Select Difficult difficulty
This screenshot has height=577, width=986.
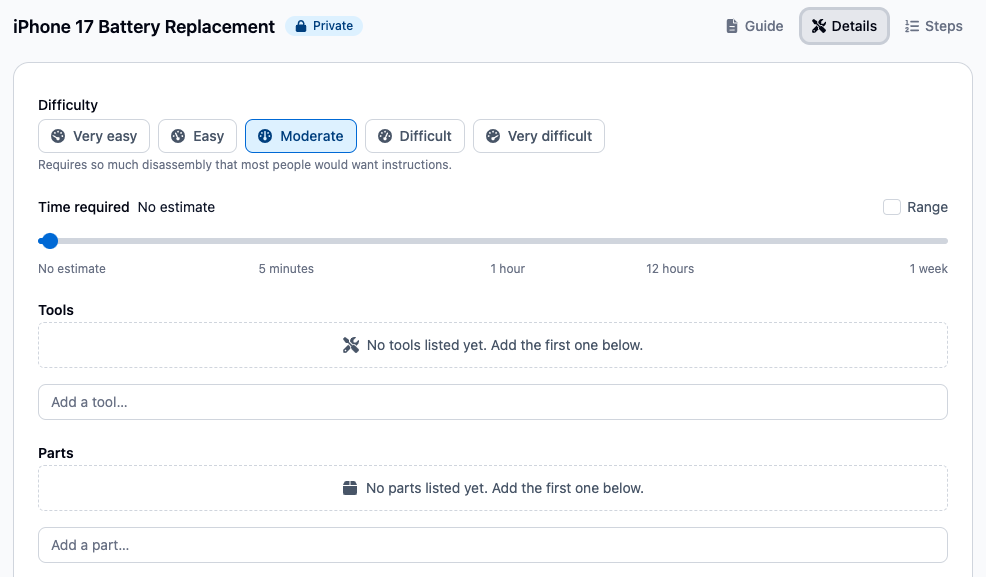coord(415,136)
